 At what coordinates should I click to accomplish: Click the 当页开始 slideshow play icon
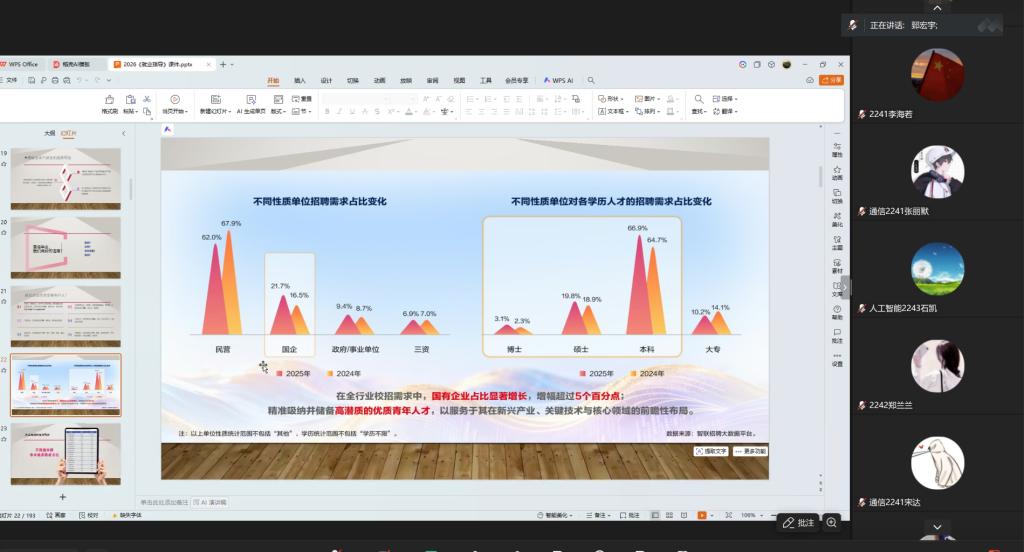click(x=174, y=101)
